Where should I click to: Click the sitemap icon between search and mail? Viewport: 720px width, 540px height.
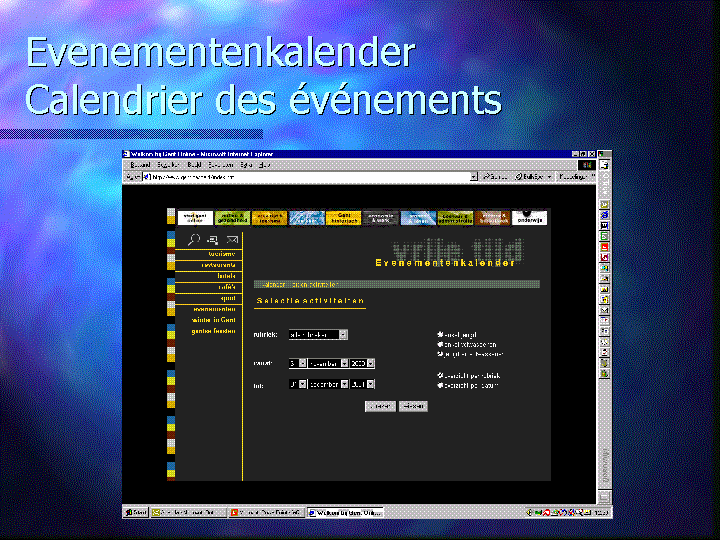(x=213, y=240)
